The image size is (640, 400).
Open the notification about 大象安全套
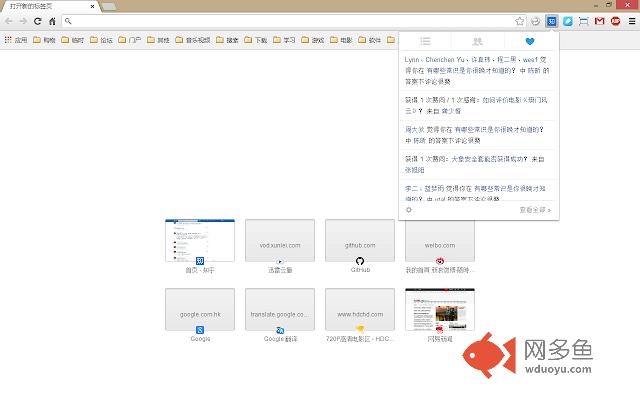[x=477, y=164]
